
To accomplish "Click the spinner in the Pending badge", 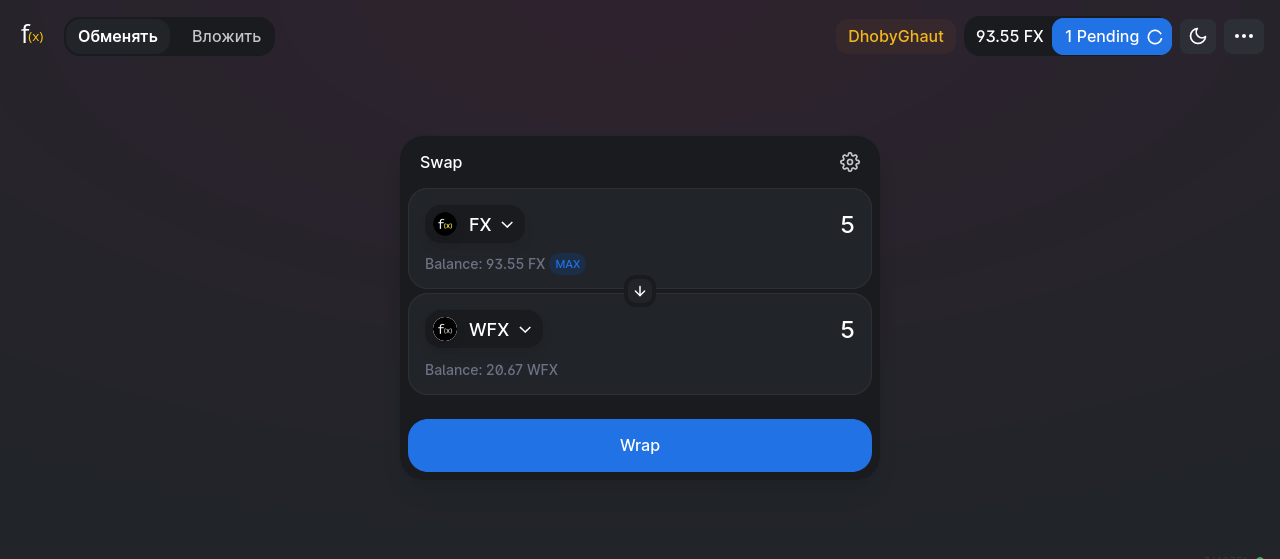I will point(1154,37).
